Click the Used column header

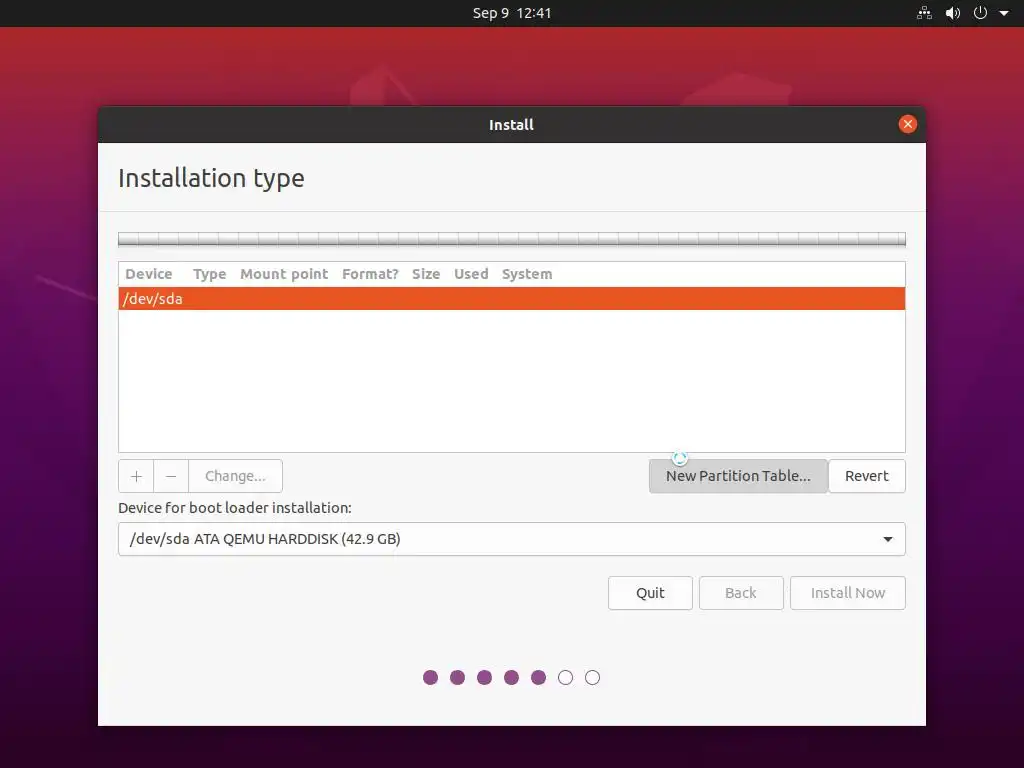[x=472, y=274]
